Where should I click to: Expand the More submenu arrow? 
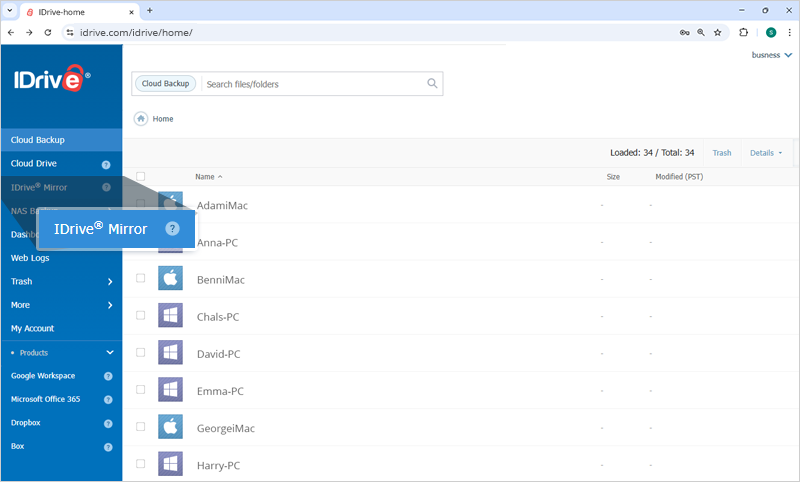110,305
